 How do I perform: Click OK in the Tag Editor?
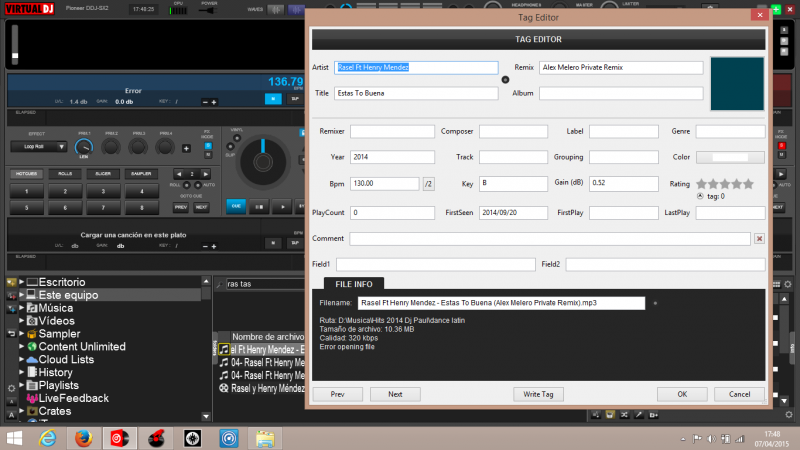(x=682, y=394)
